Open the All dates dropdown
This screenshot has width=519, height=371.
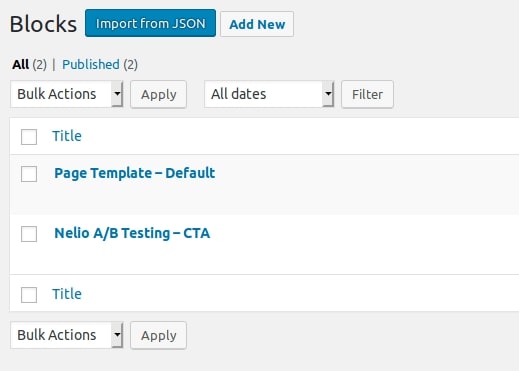point(269,94)
